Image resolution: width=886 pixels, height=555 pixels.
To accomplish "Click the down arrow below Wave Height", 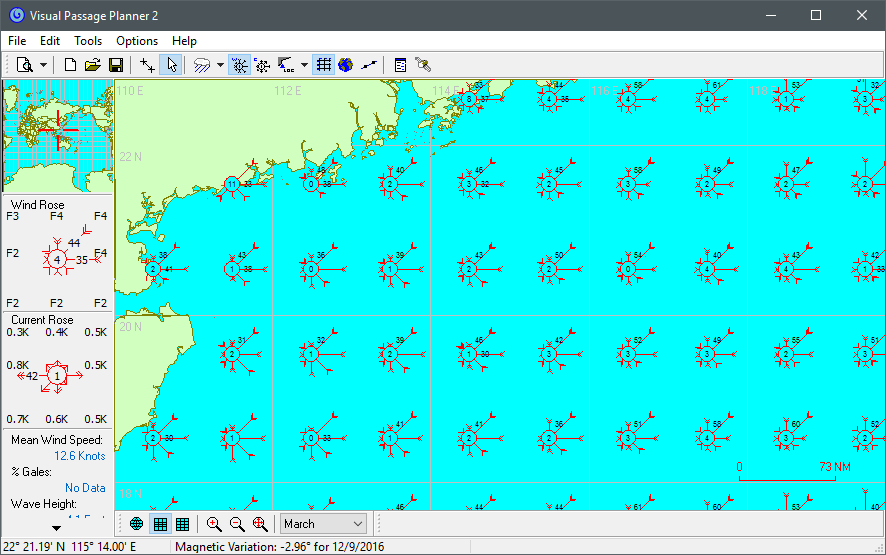I will (57, 527).
